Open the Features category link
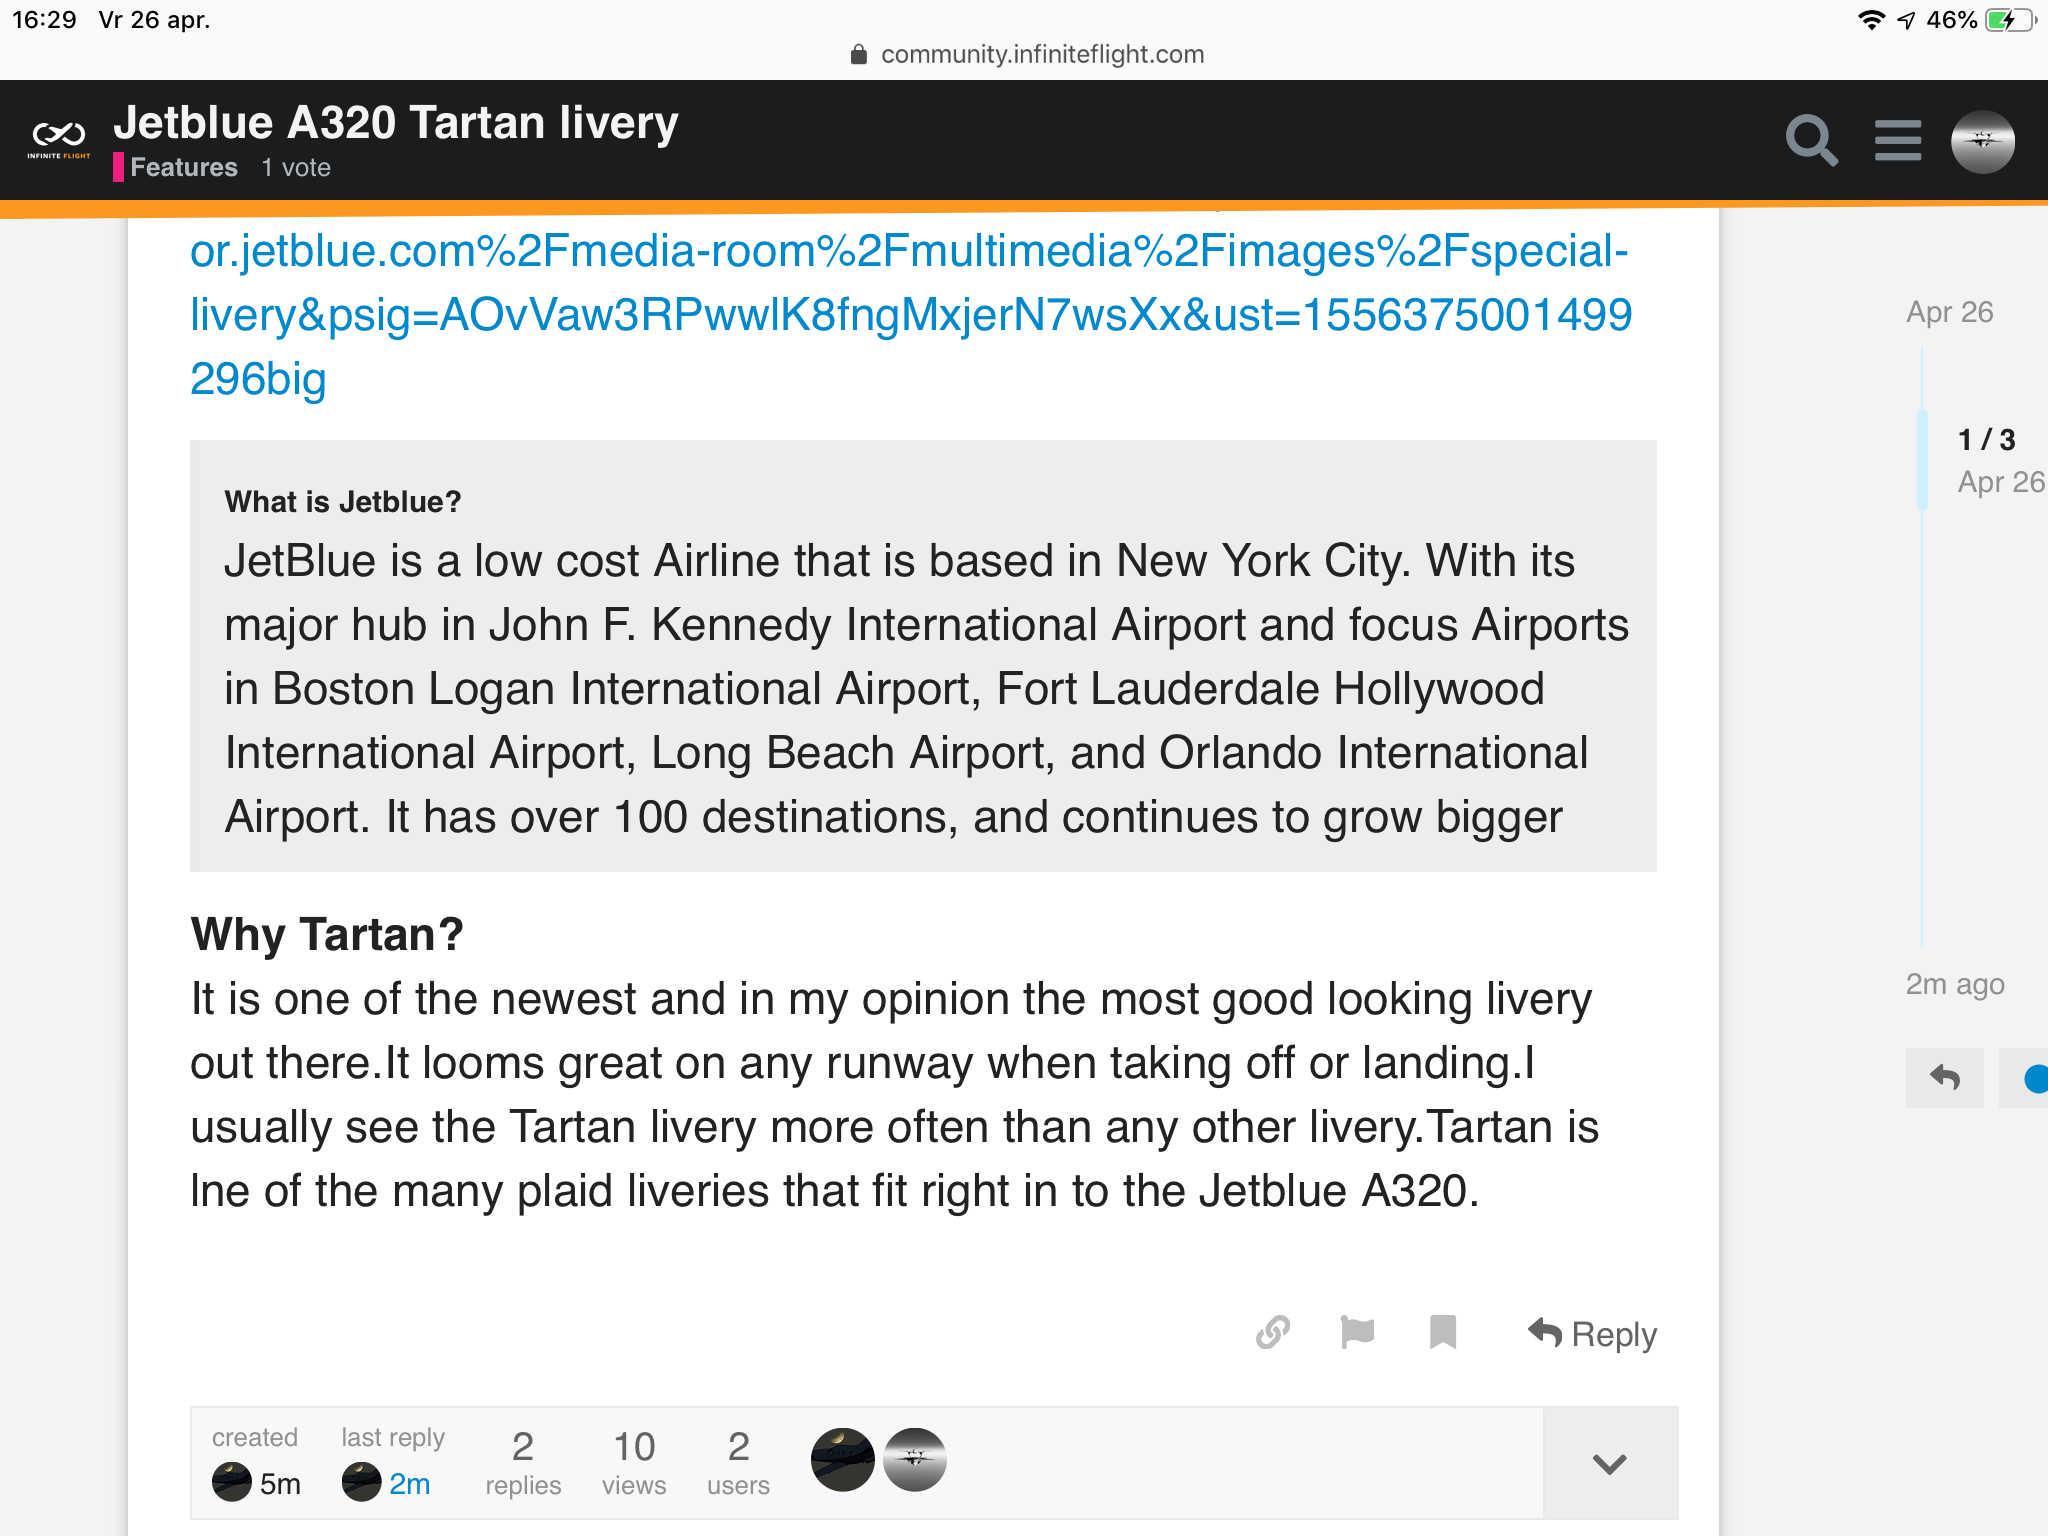 (183, 167)
